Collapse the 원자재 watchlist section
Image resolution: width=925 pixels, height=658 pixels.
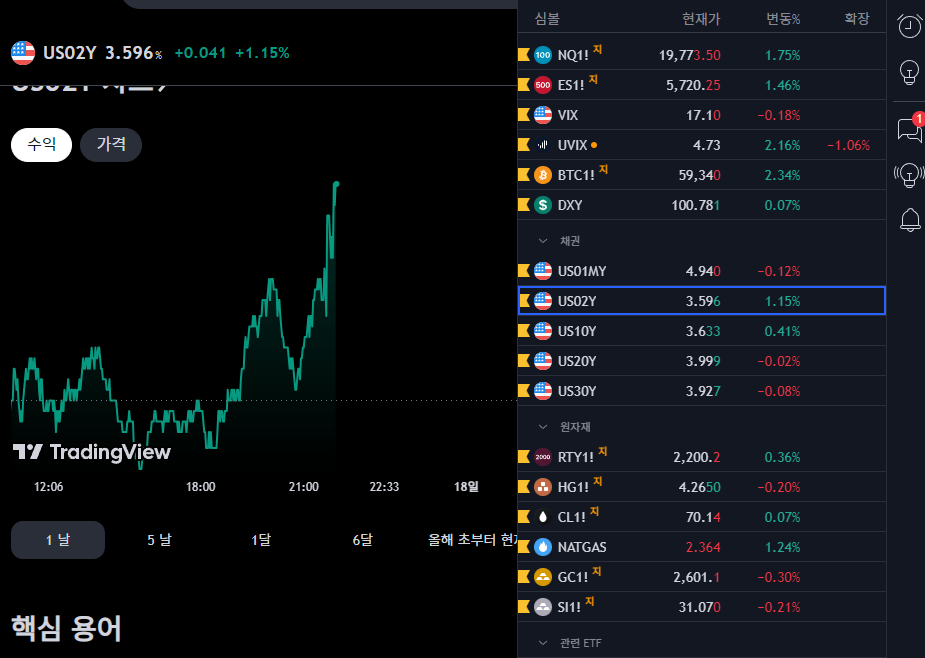coord(544,427)
